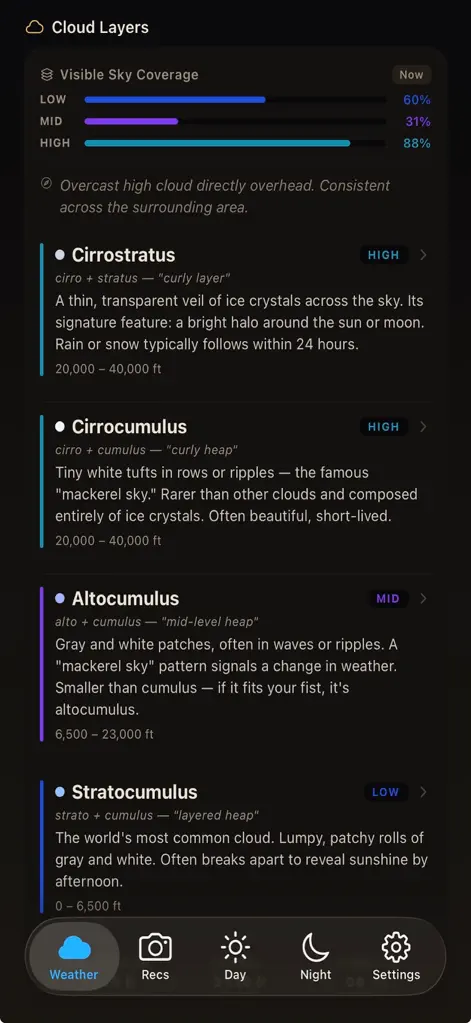The width and height of the screenshot is (471, 1023).
Task: Expand the Cirrocumulus entry chevron
Action: click(x=423, y=427)
